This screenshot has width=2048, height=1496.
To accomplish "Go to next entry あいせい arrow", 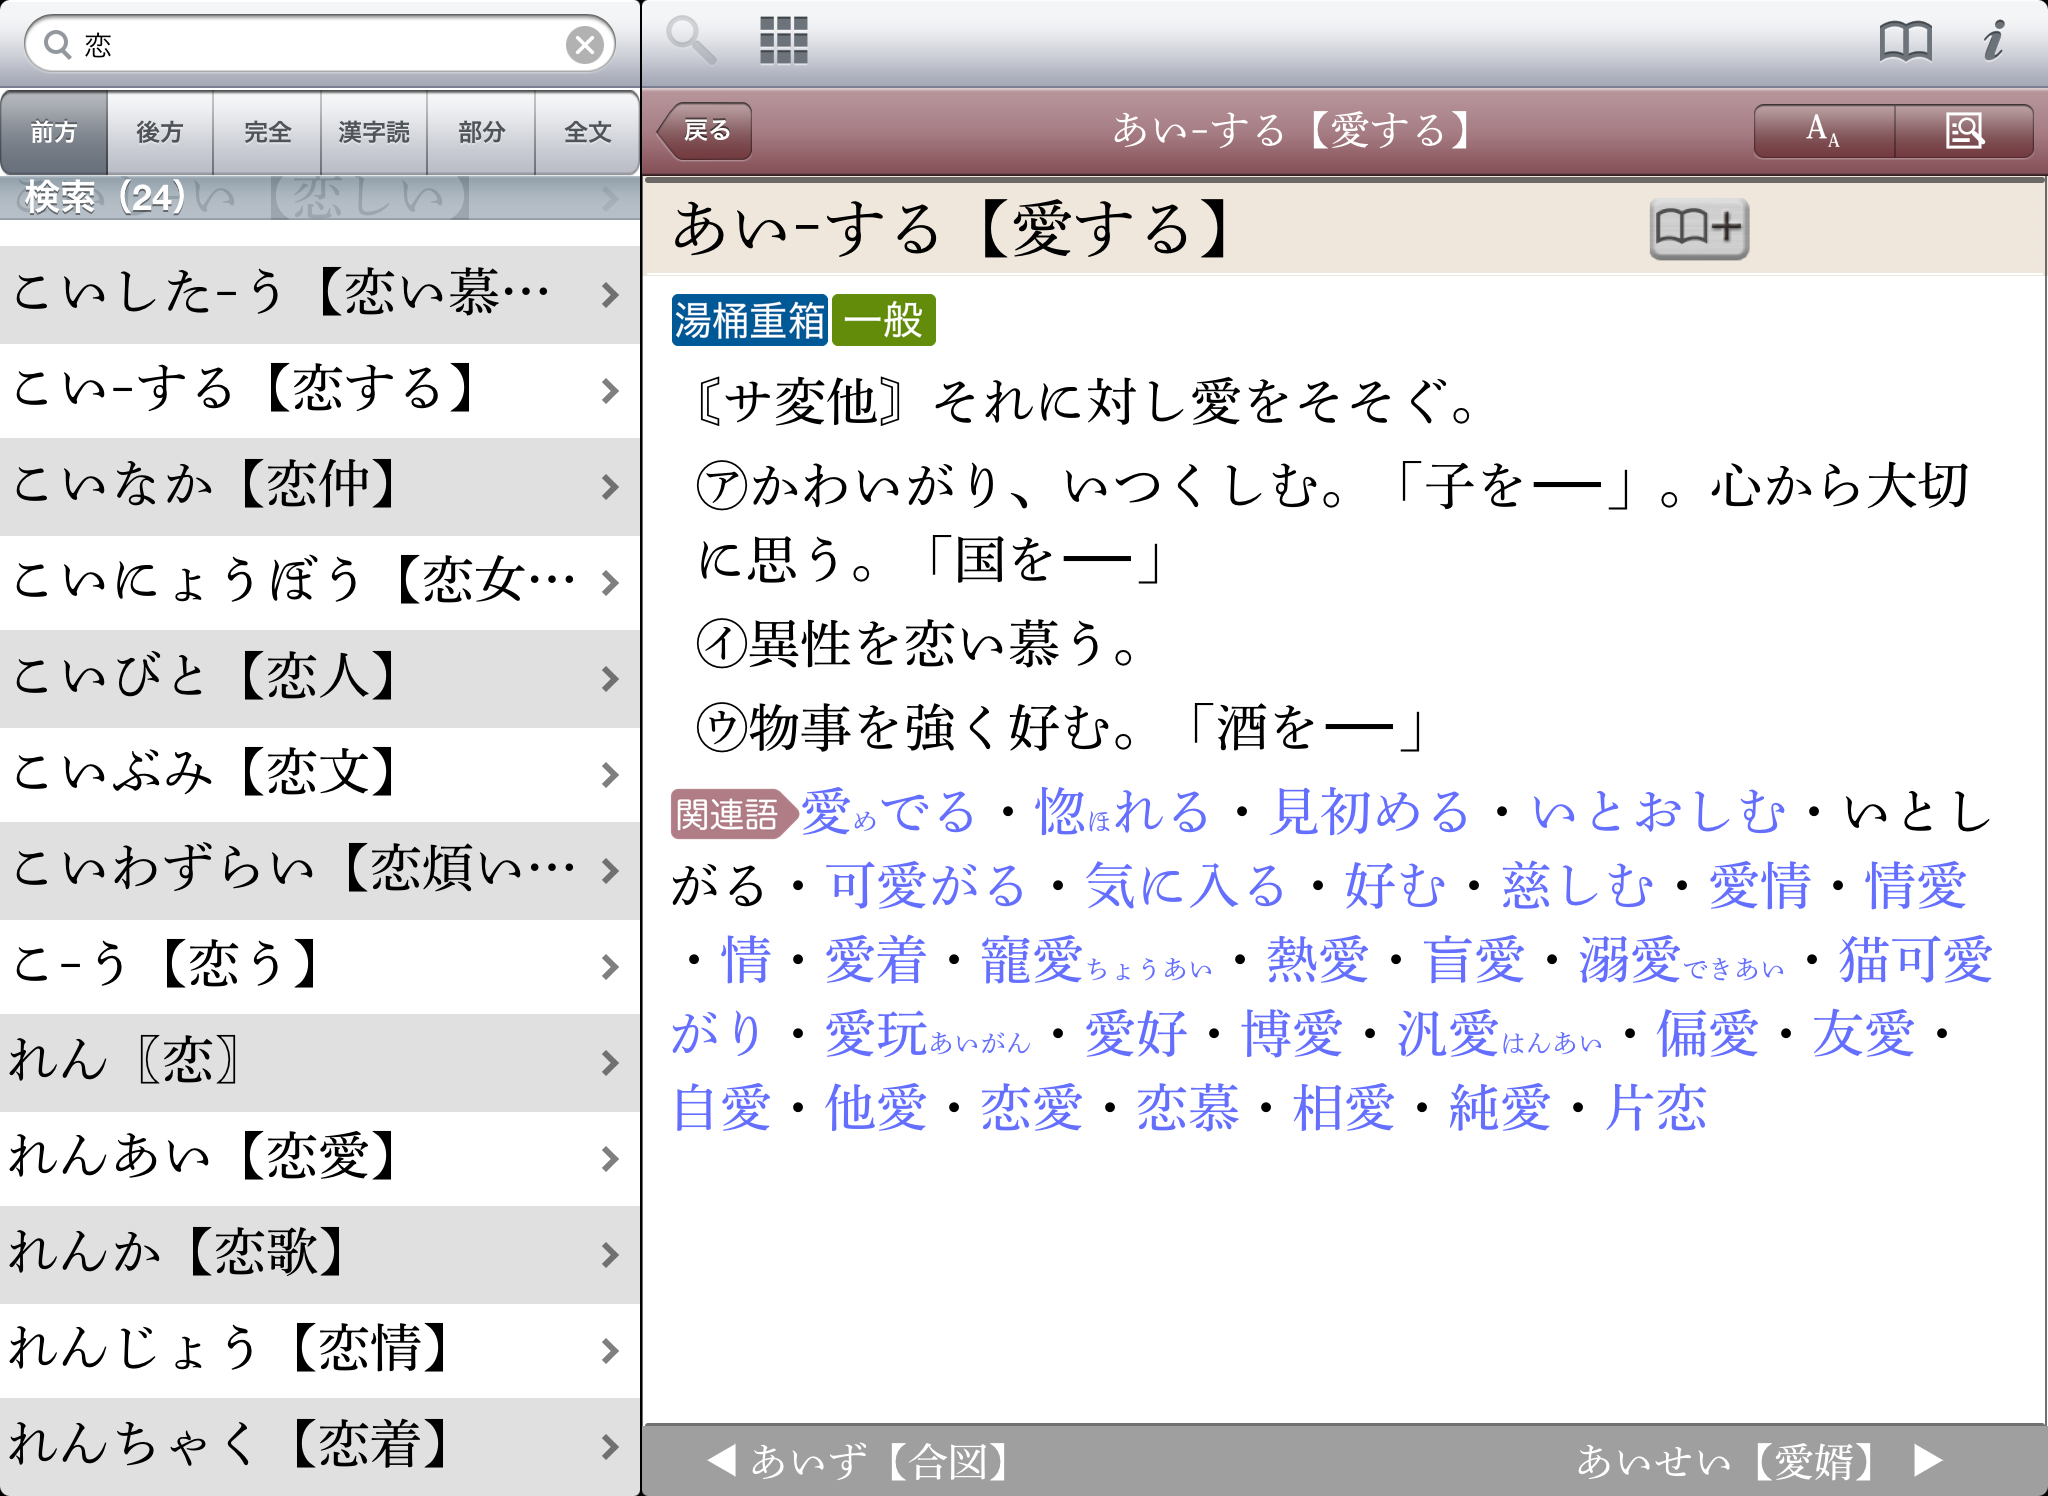I will pyautogui.click(x=1927, y=1460).
